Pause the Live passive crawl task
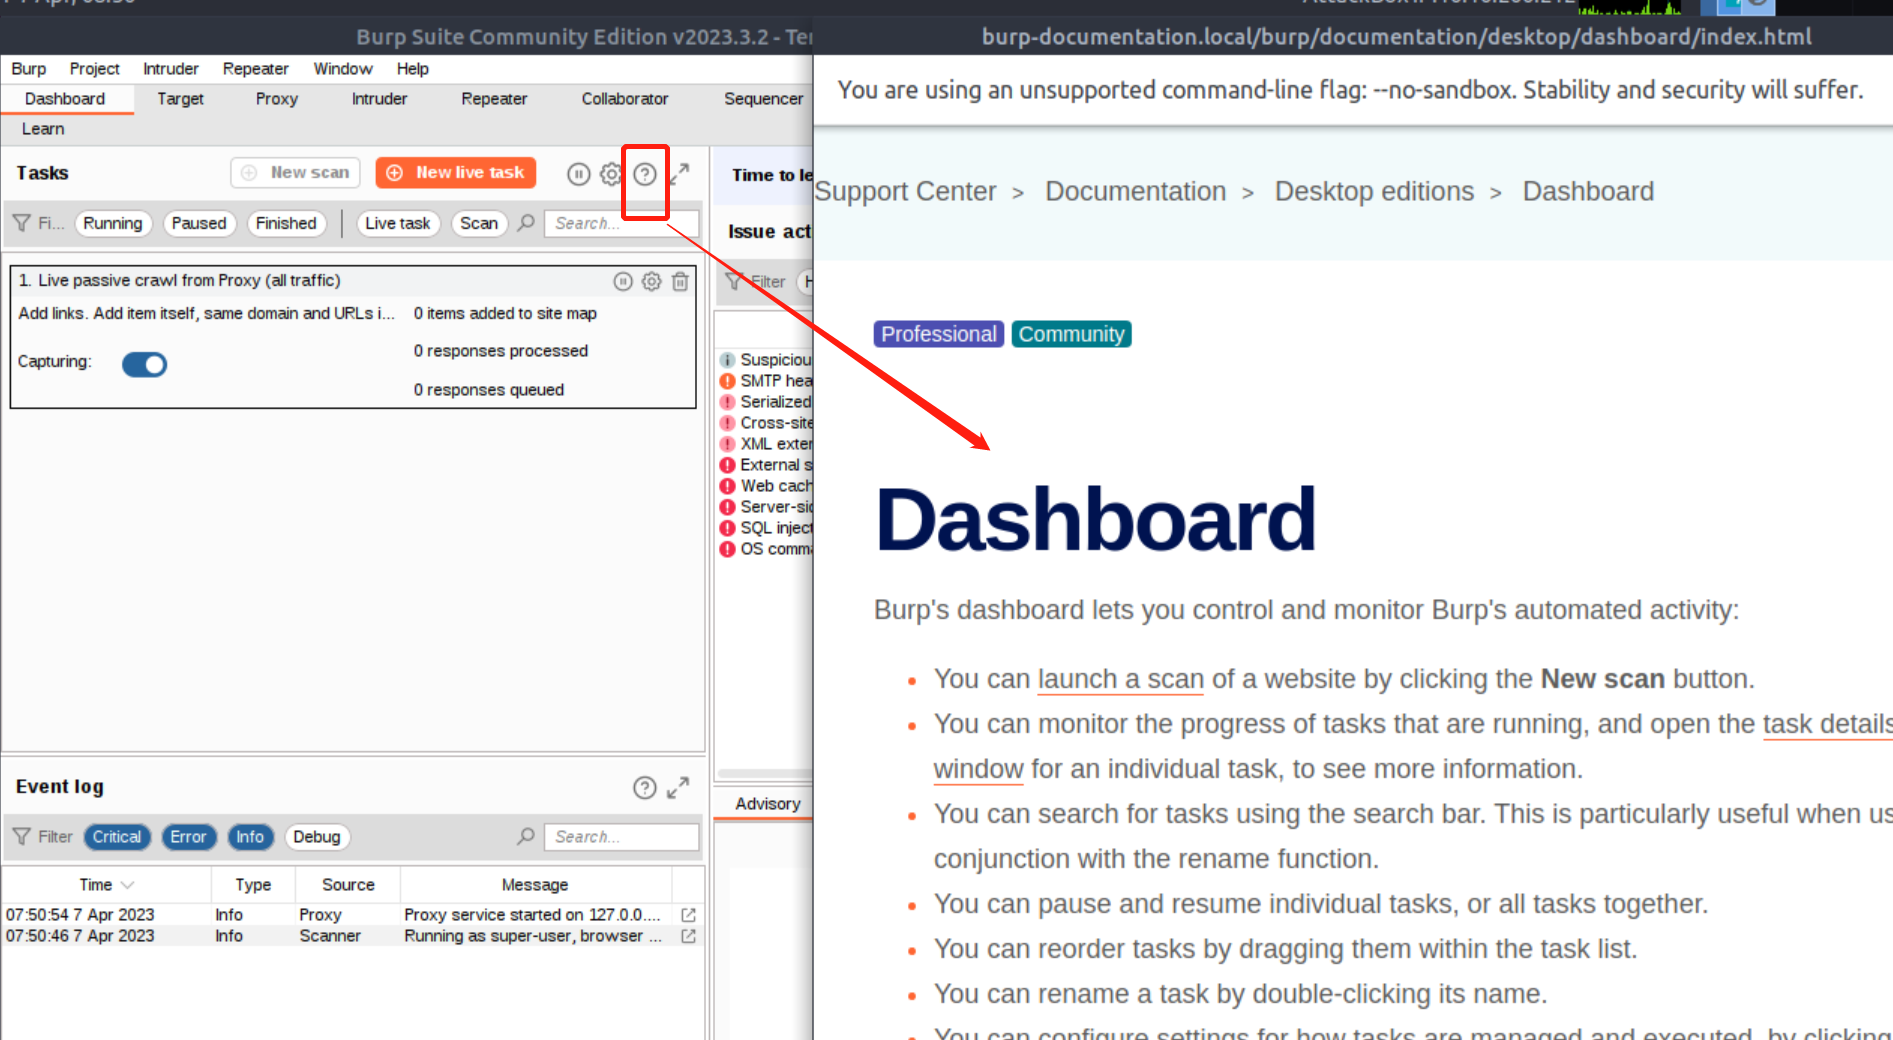Screen dimensions: 1893x1040 623,282
